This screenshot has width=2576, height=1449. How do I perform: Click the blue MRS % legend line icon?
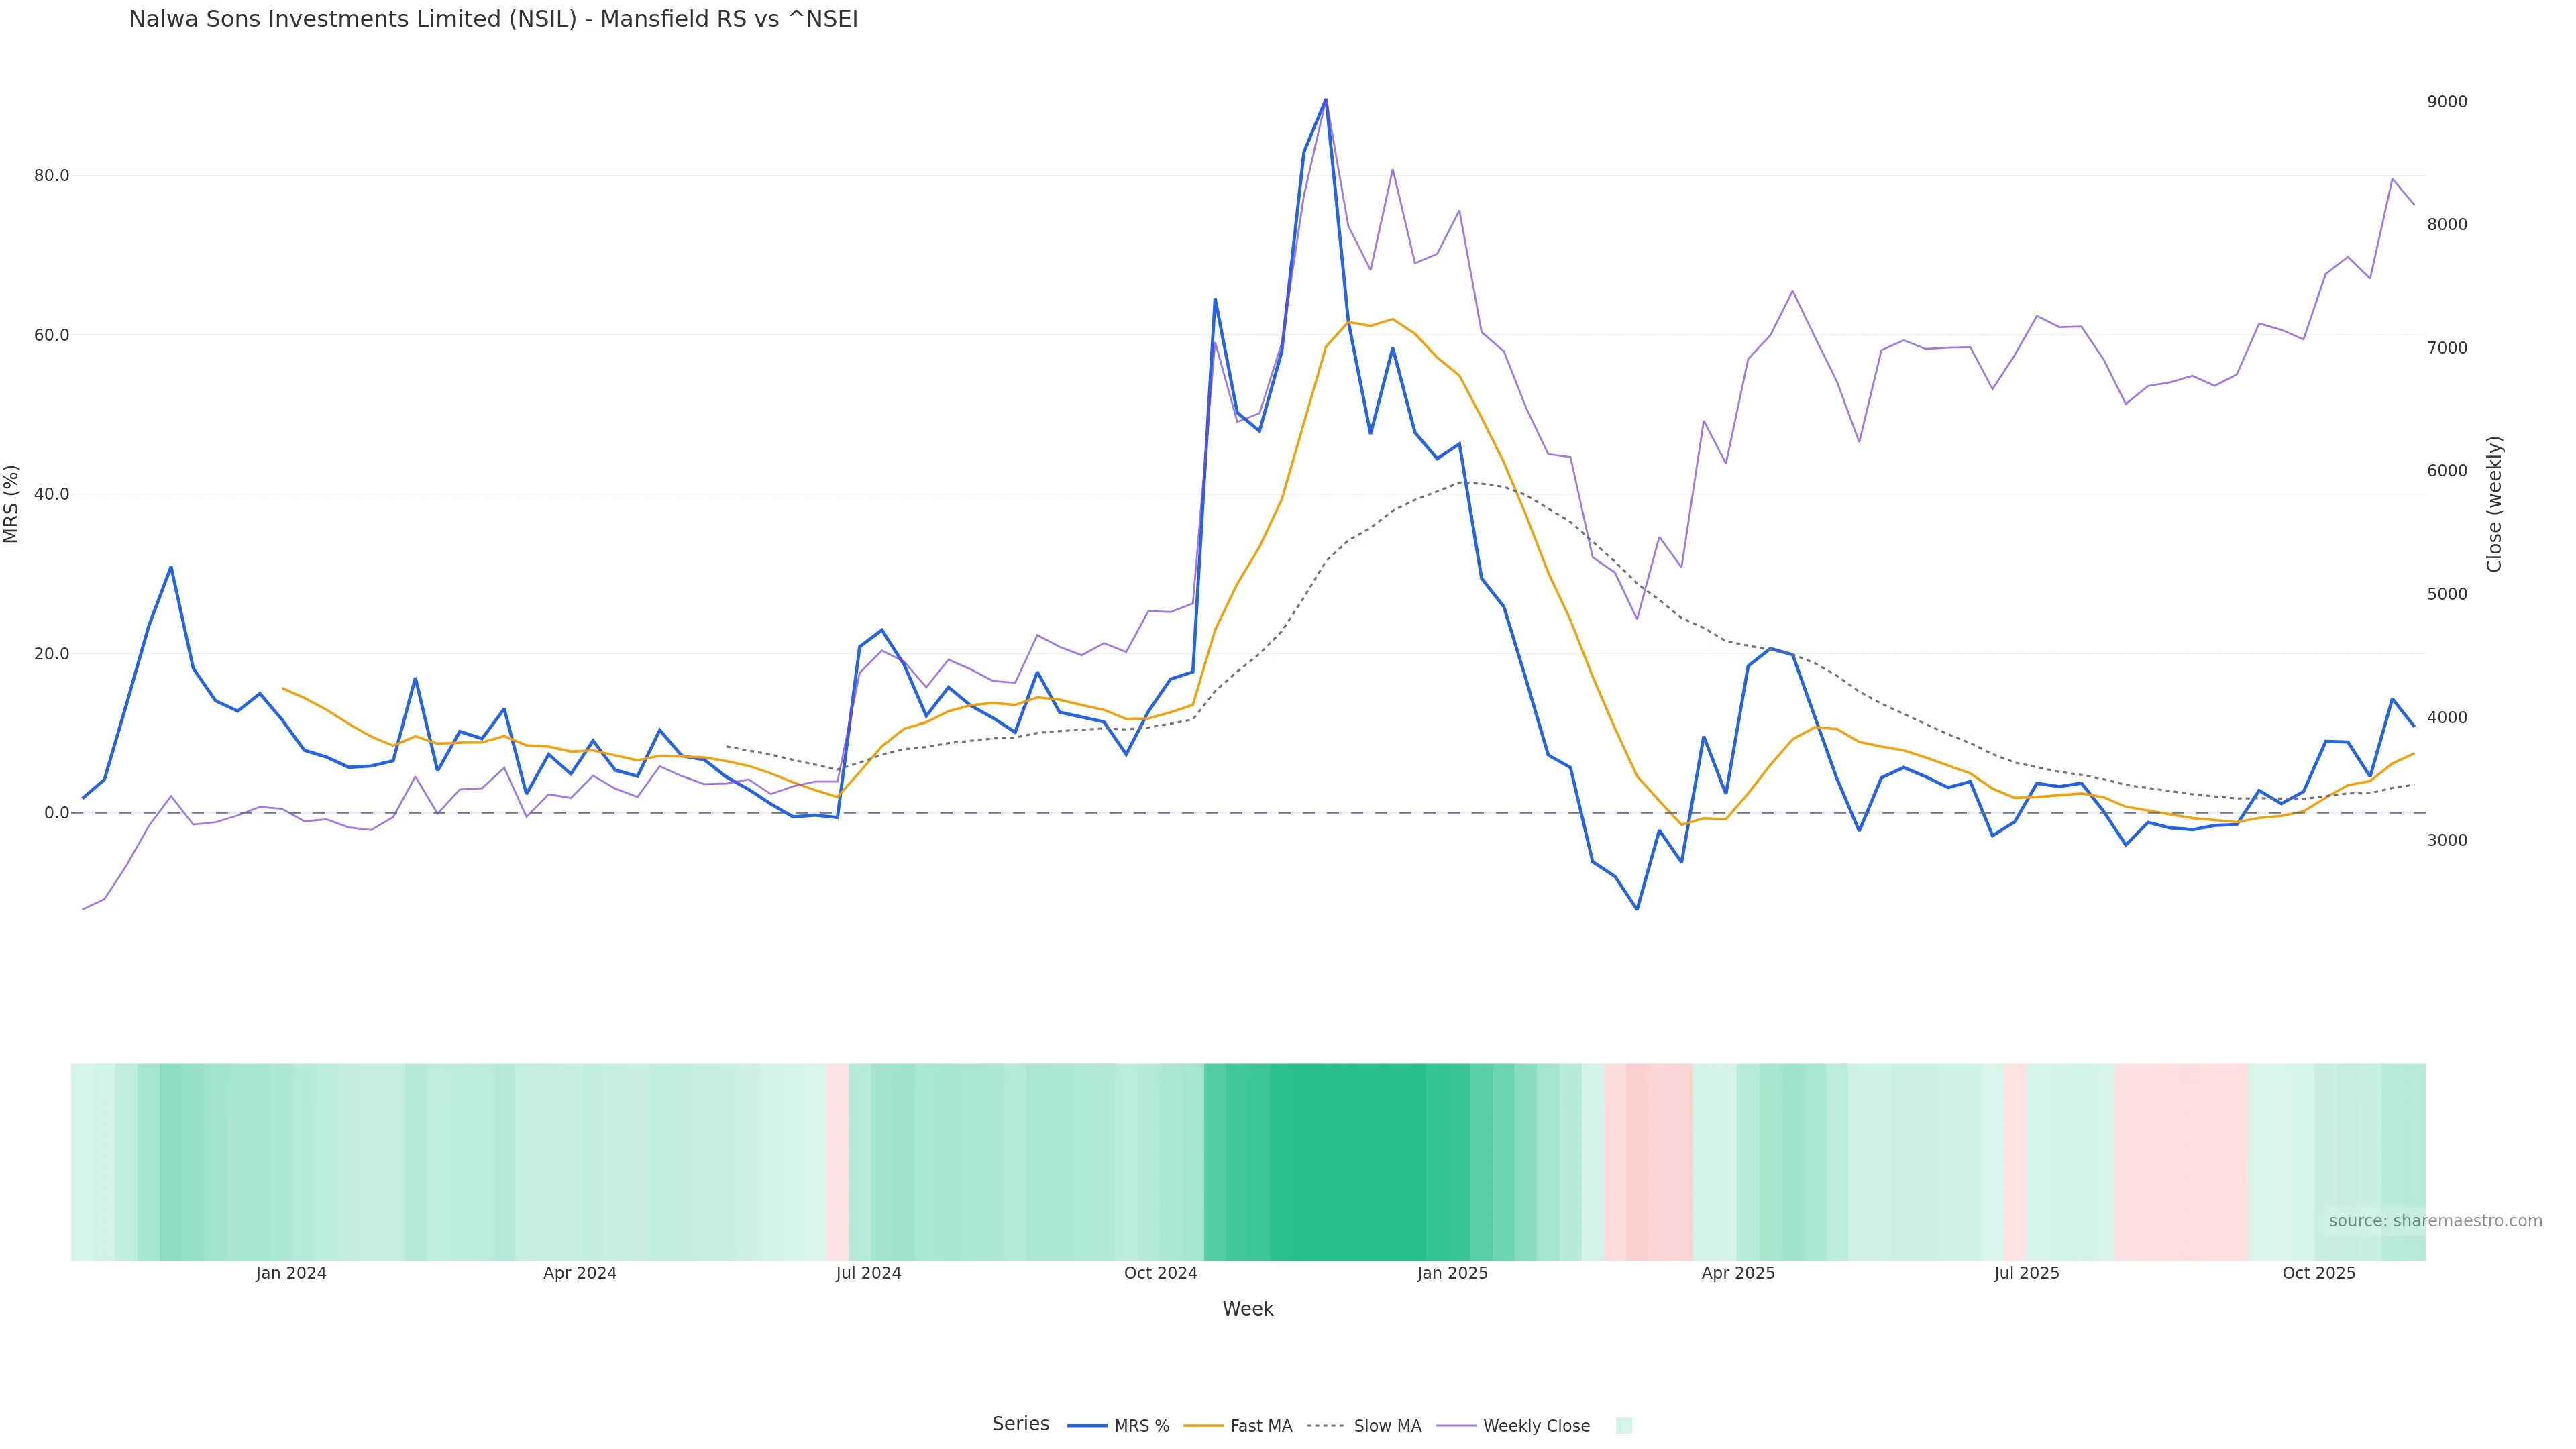[x=1087, y=1426]
